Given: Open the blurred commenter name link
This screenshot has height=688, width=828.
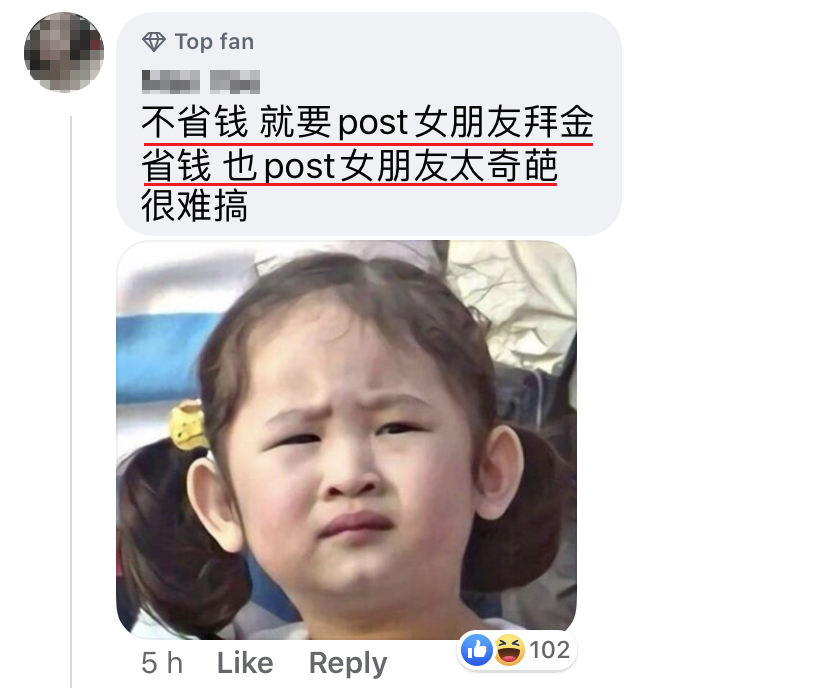Looking at the screenshot, I should [201, 82].
